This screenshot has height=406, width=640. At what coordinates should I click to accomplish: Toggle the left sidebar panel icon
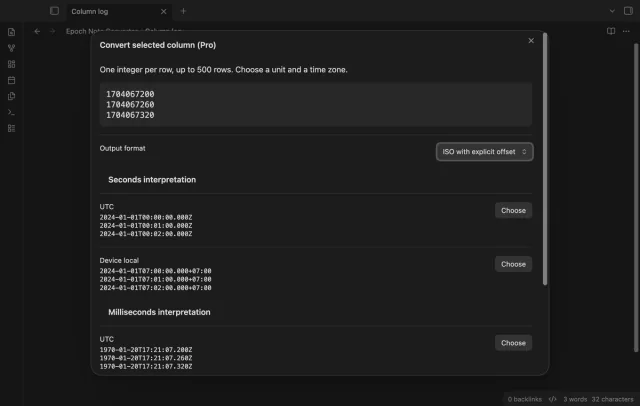click(x=54, y=11)
